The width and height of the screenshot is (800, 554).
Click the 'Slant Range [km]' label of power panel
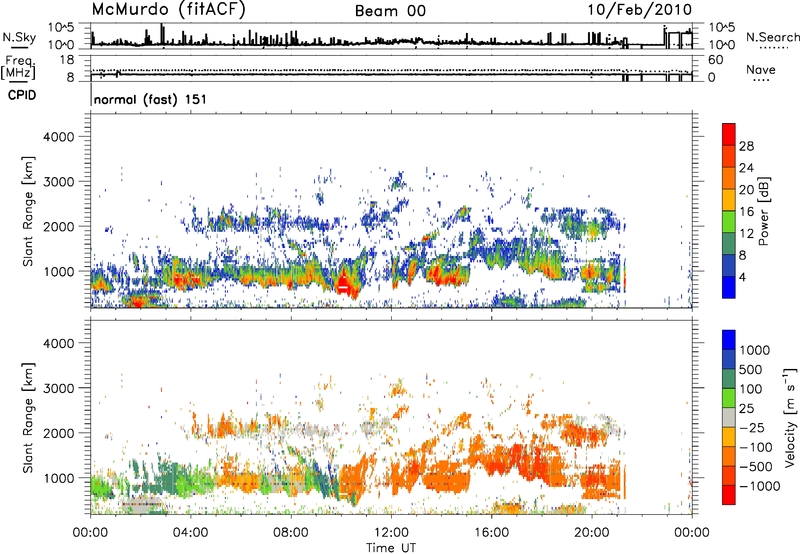pyautogui.click(x=28, y=211)
